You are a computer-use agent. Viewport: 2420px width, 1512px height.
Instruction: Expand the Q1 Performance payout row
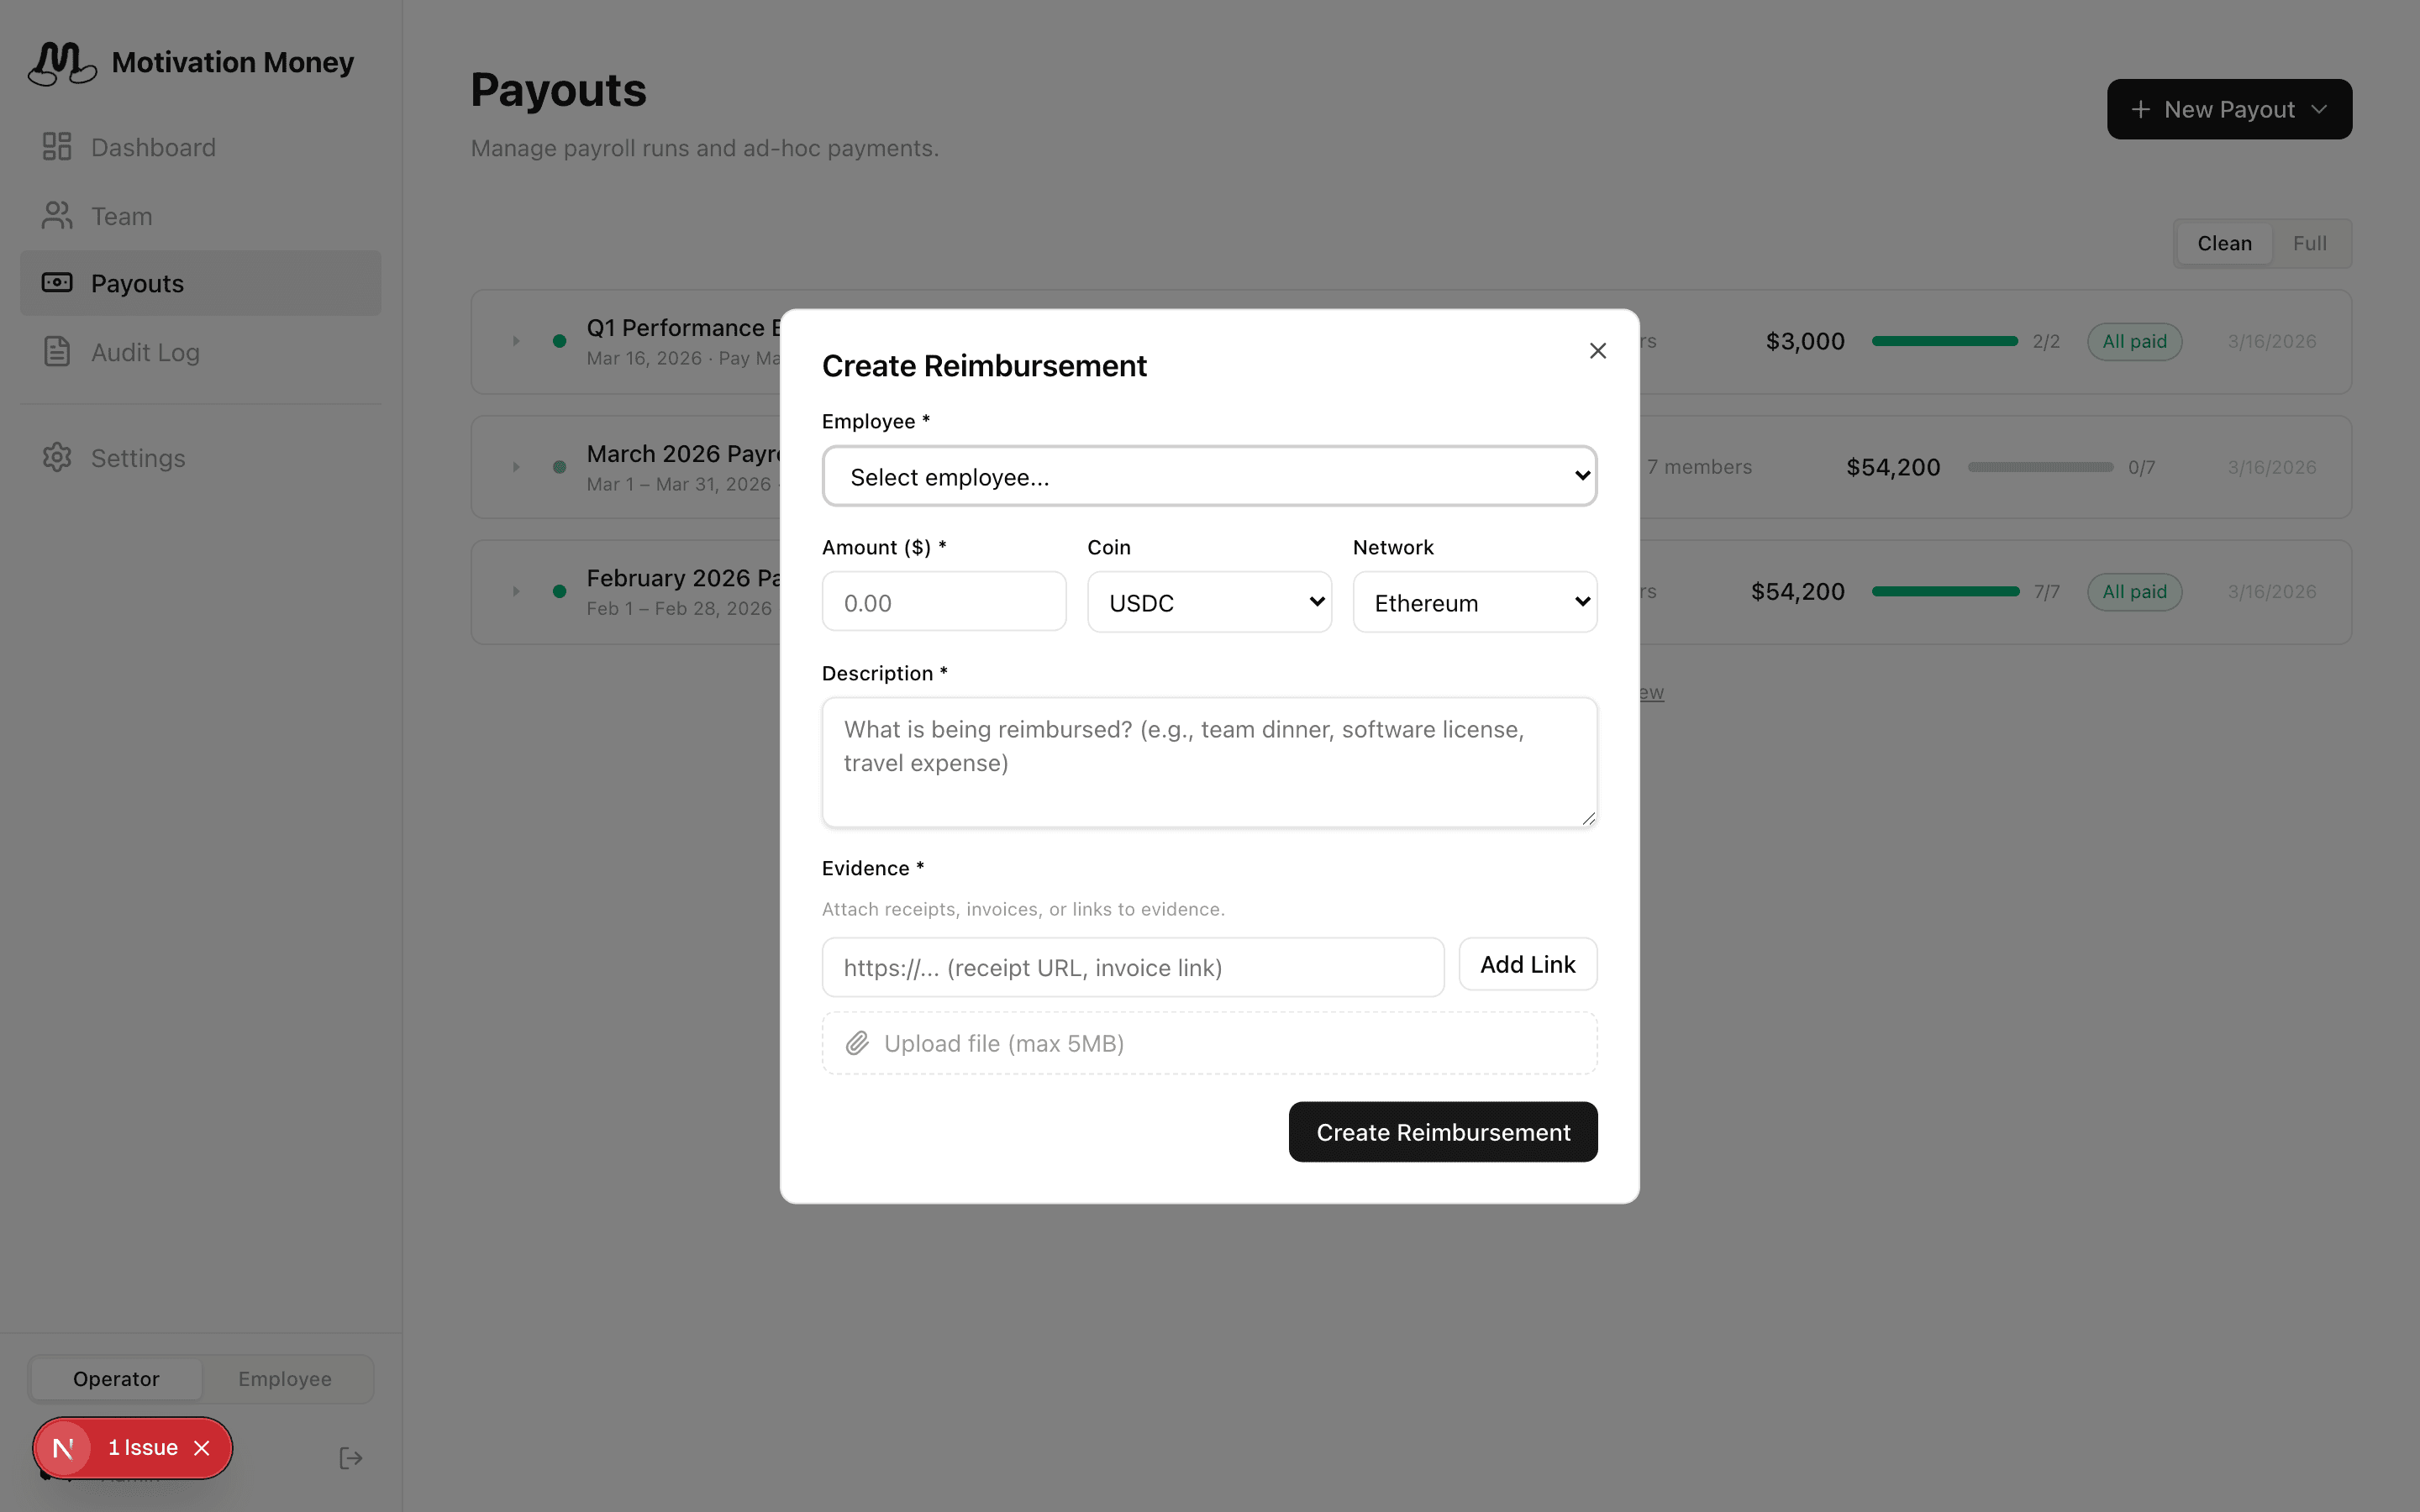pos(516,341)
